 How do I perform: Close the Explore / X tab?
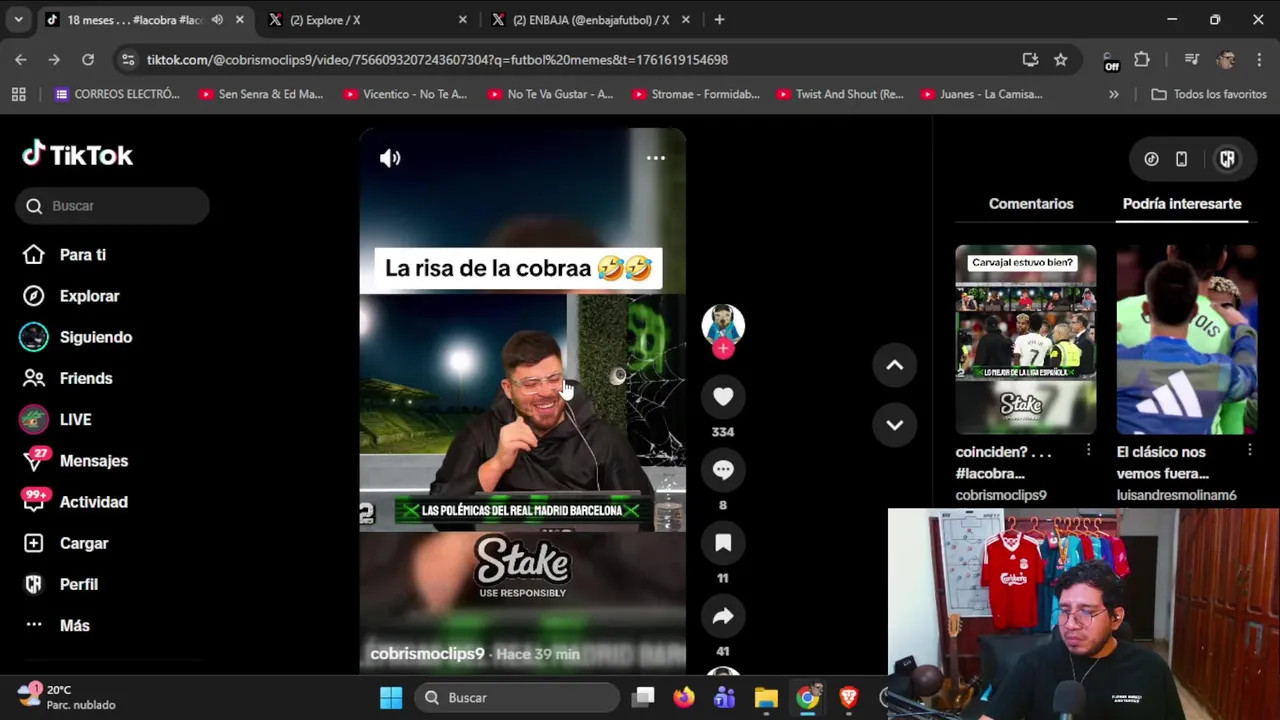(x=462, y=20)
